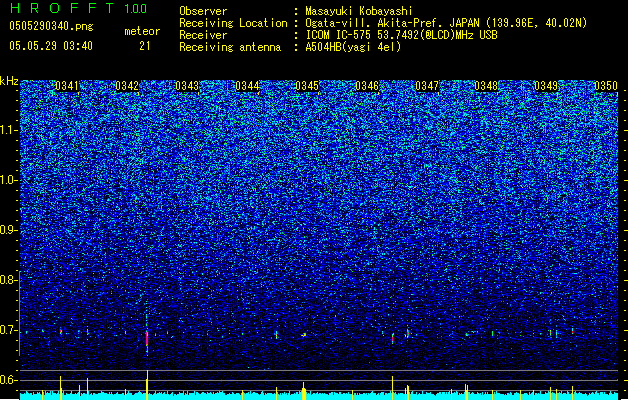The image size is (629, 400).
Task: Click the 0347 time marker
Action: (427, 86)
